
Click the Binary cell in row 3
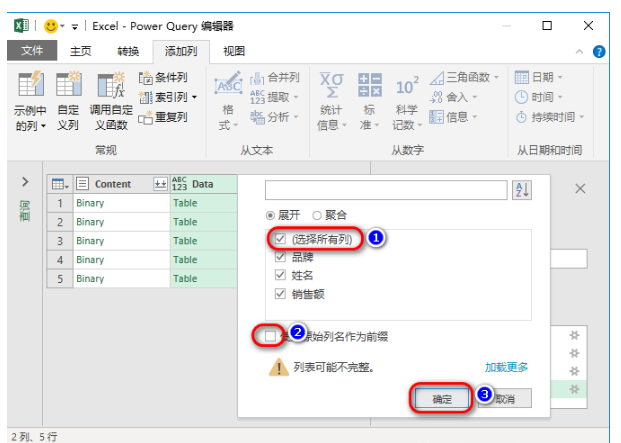click(121, 241)
